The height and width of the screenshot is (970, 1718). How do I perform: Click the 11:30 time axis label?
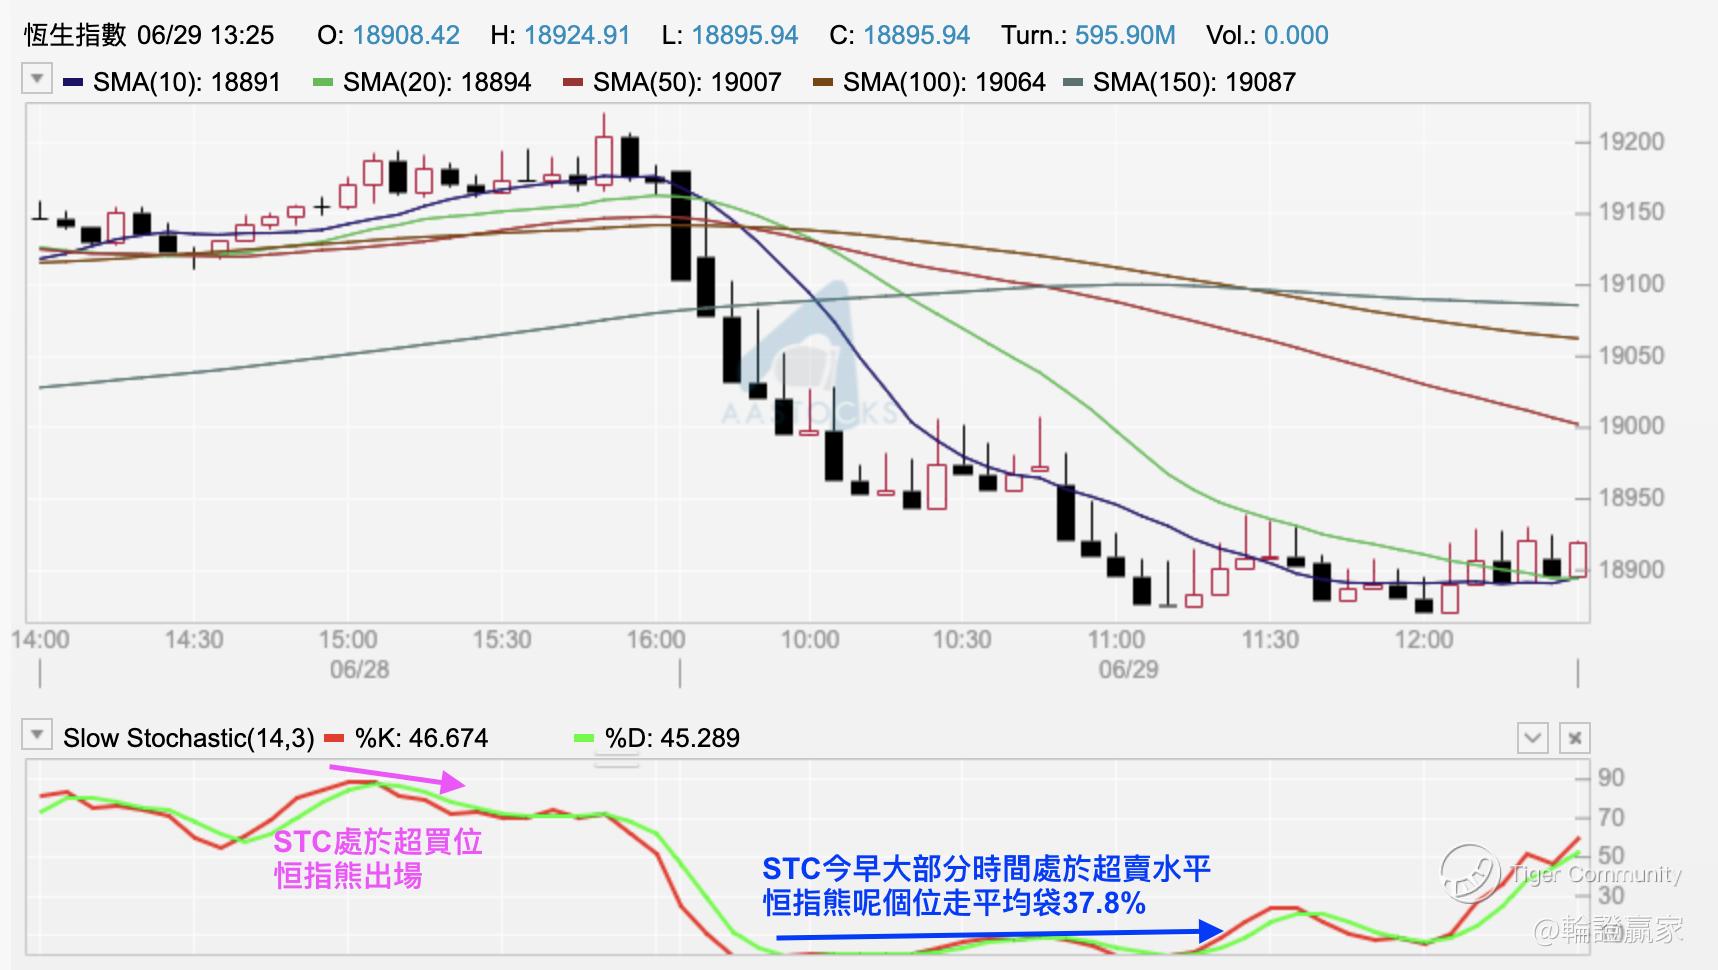pos(1270,640)
